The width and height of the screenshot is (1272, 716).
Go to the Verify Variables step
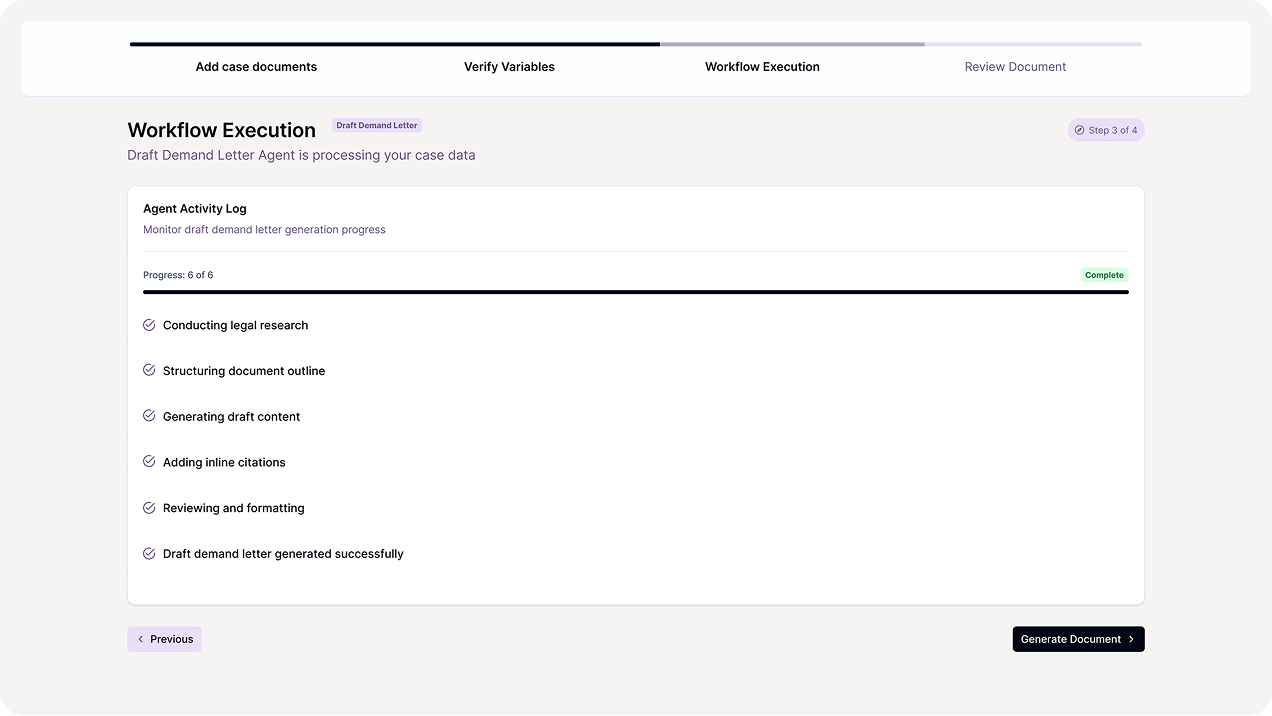(509, 67)
